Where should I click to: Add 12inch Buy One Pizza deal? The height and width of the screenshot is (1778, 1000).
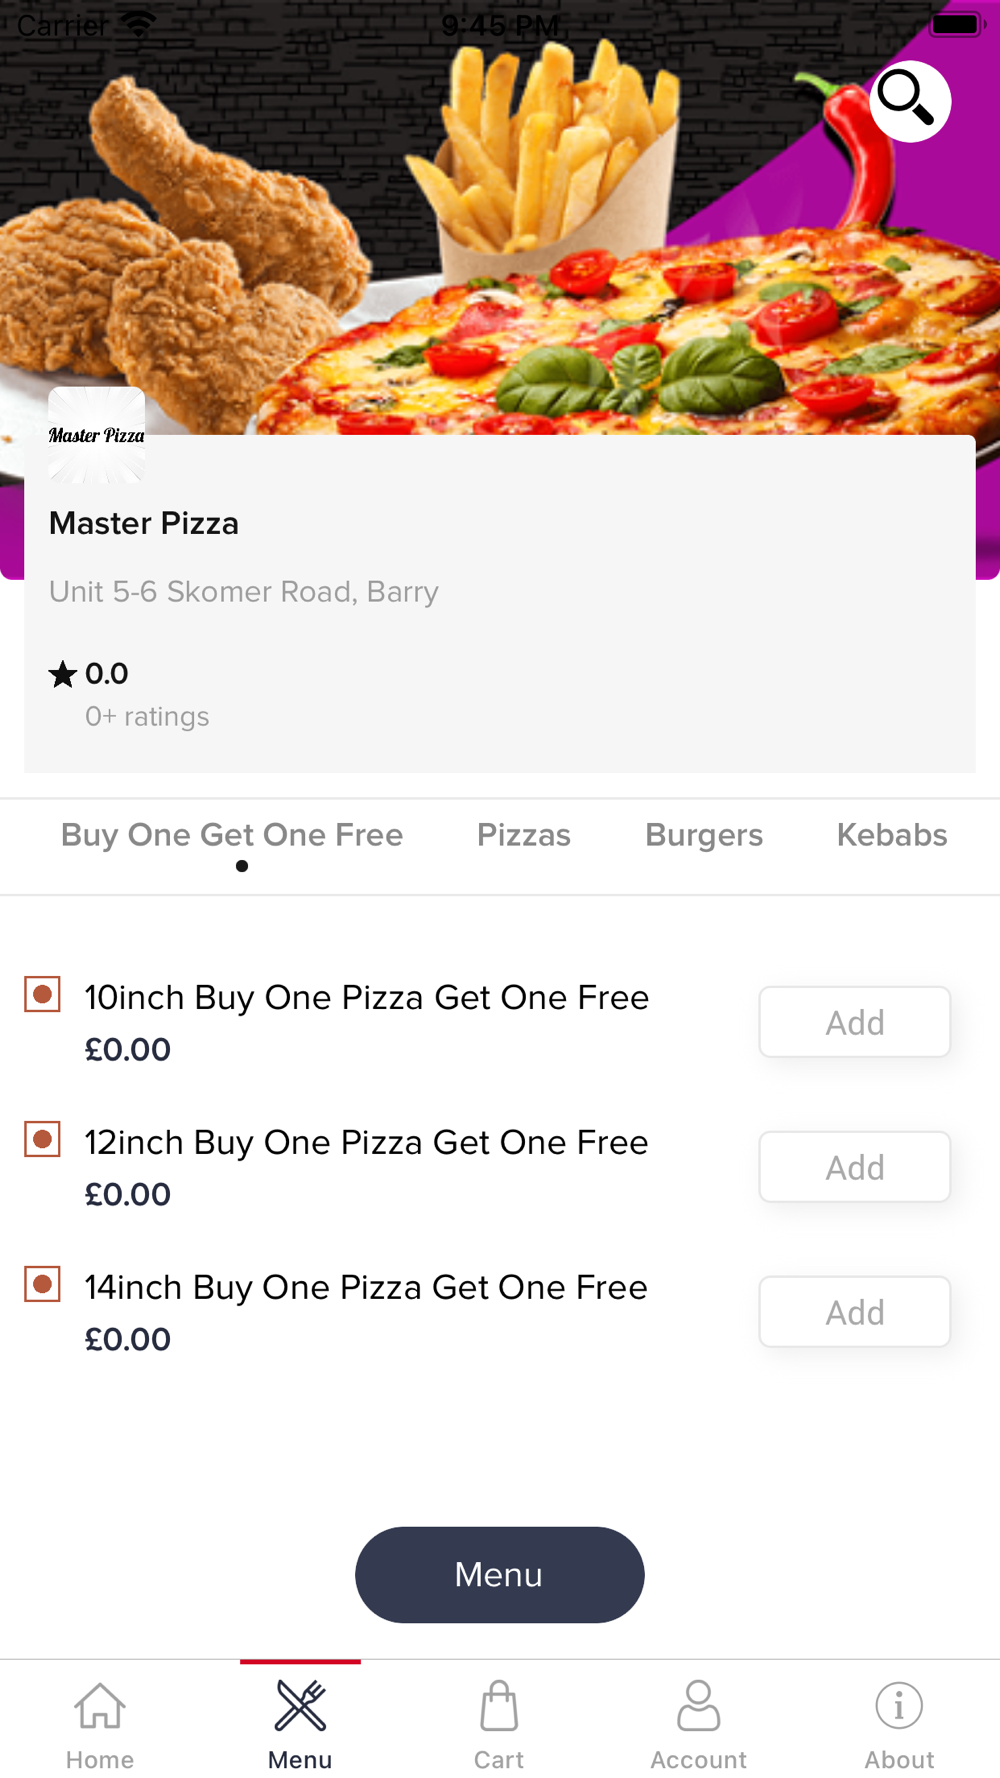pos(854,1167)
